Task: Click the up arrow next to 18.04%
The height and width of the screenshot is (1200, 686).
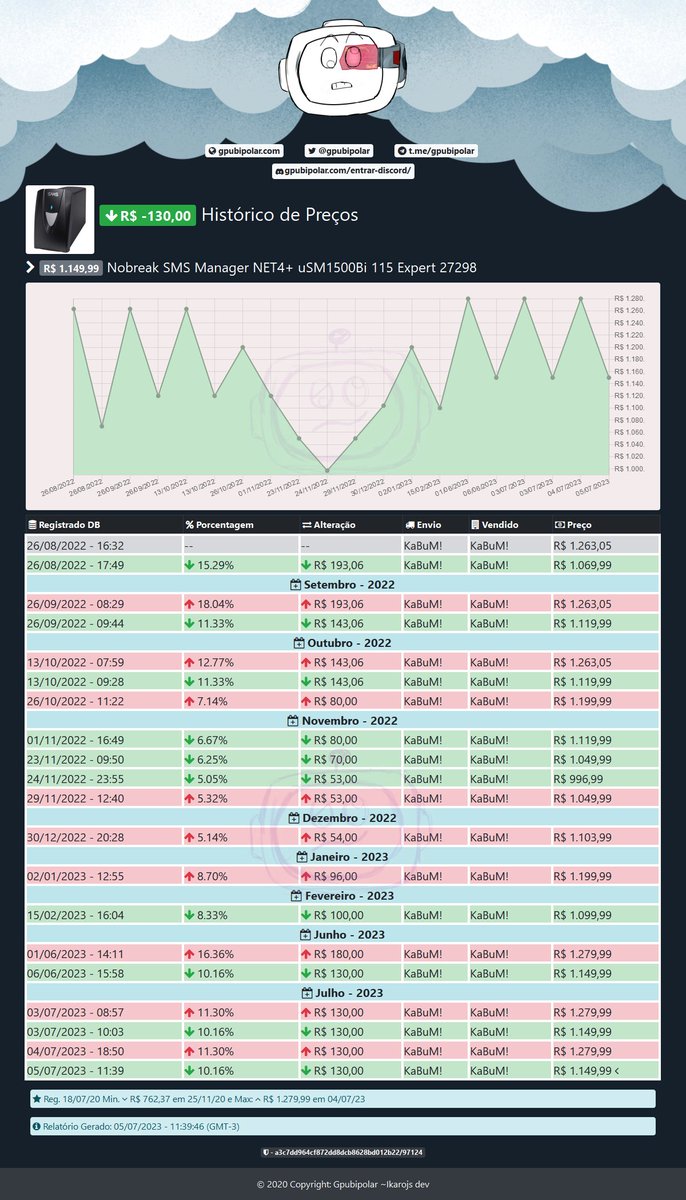Action: point(189,604)
